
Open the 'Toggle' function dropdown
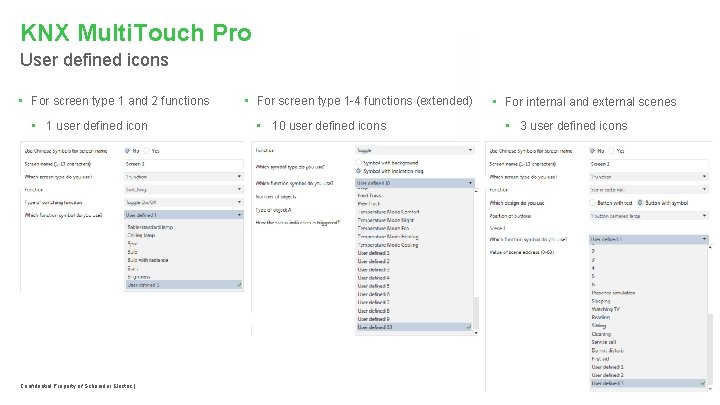415,150
